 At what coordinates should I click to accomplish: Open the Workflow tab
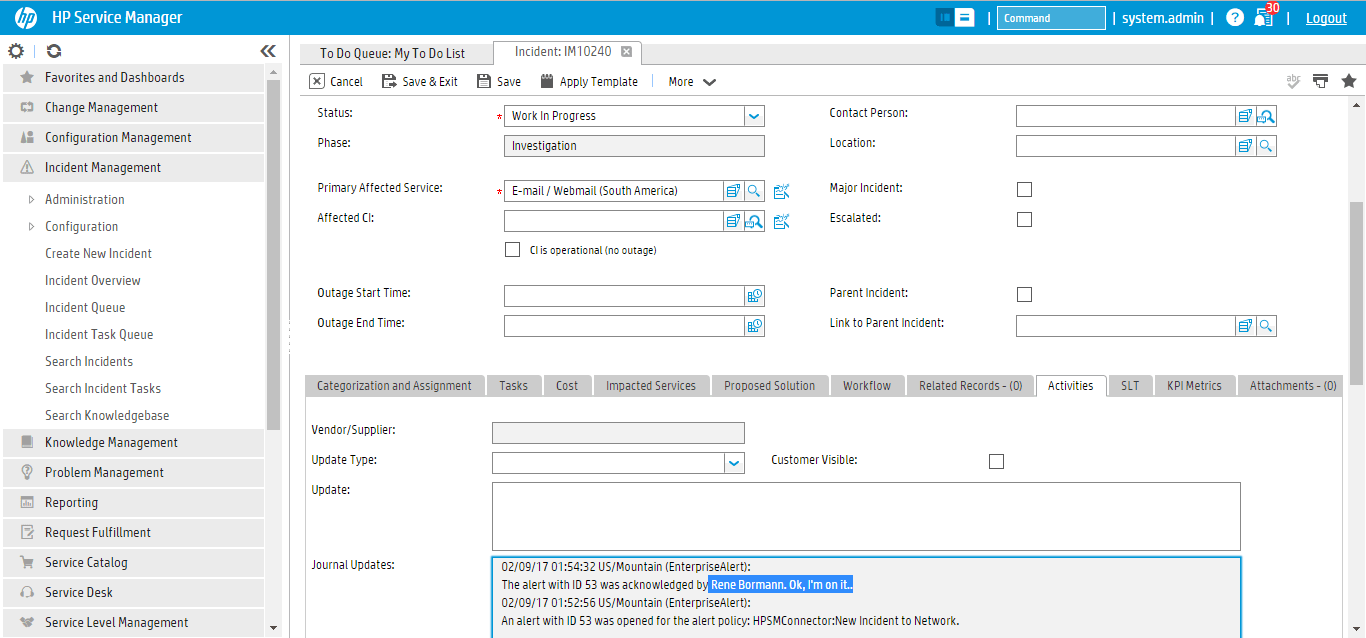pyautogui.click(x=867, y=386)
